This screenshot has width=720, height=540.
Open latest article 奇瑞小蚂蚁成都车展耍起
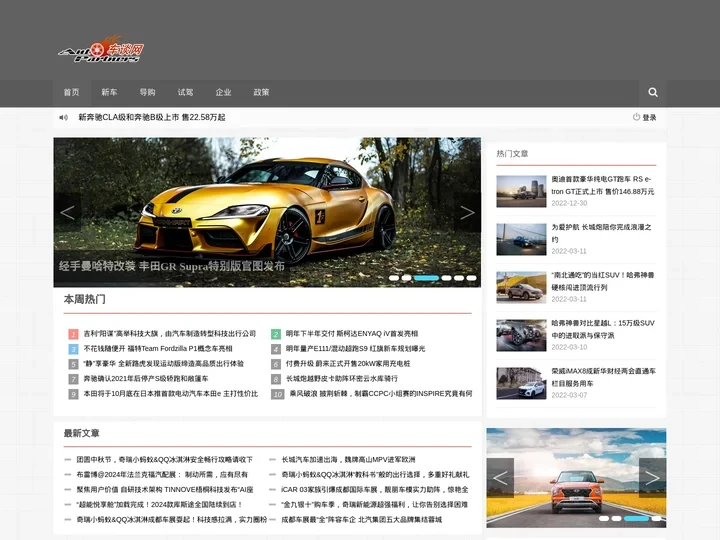click(172, 520)
